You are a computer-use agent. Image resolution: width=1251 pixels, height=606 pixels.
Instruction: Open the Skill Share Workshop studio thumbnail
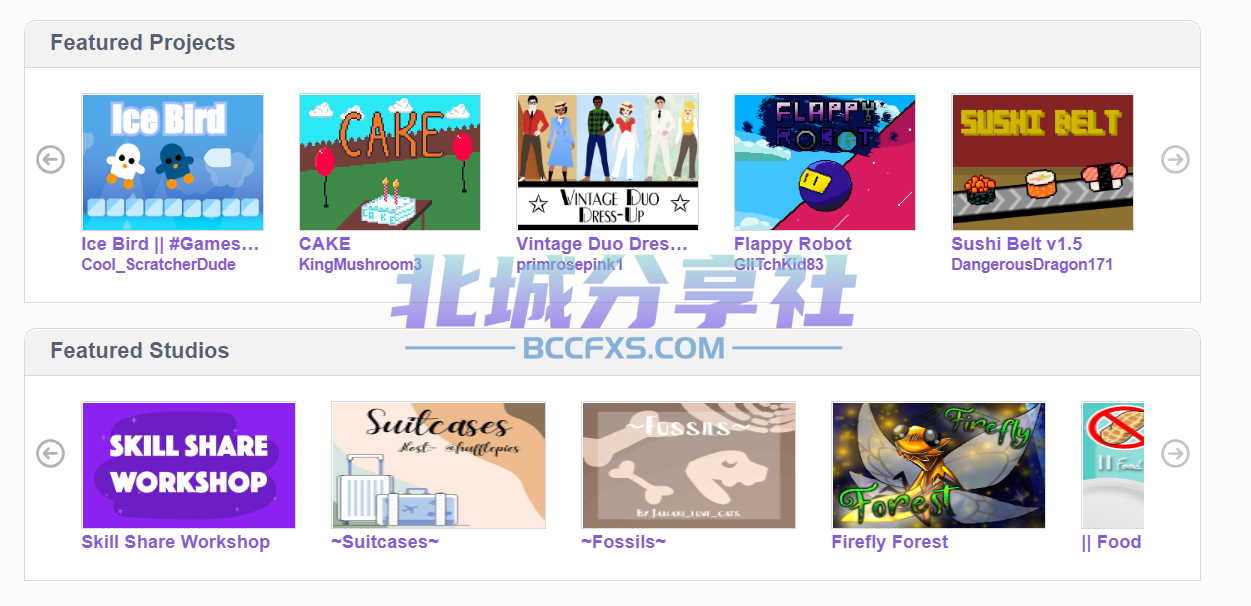[189, 465]
